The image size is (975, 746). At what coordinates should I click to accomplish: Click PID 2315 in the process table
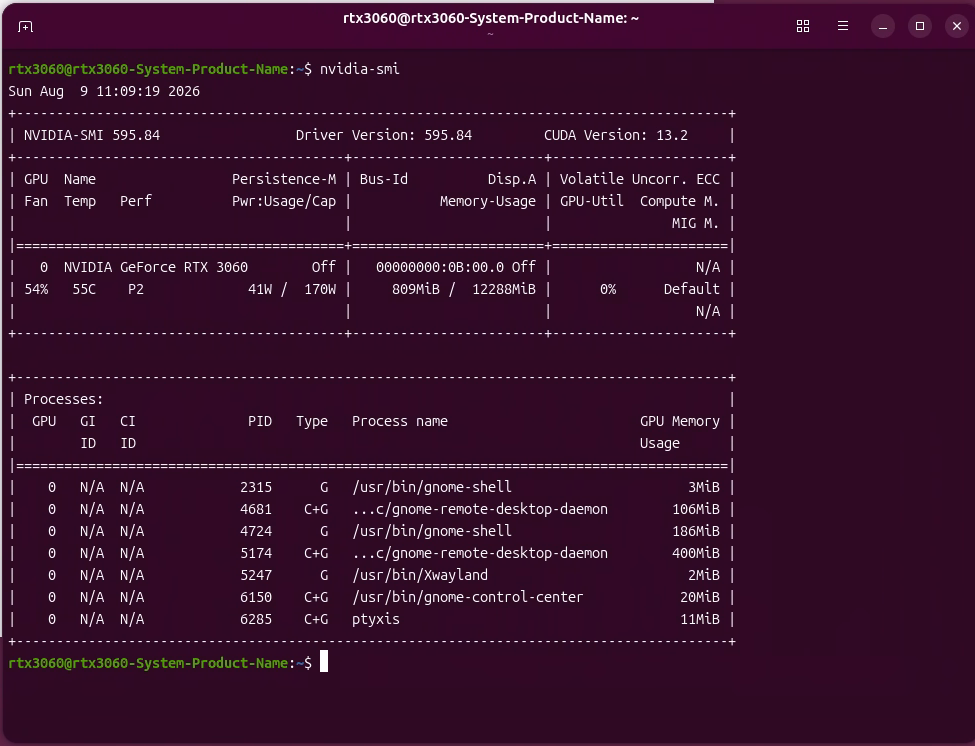coord(256,487)
